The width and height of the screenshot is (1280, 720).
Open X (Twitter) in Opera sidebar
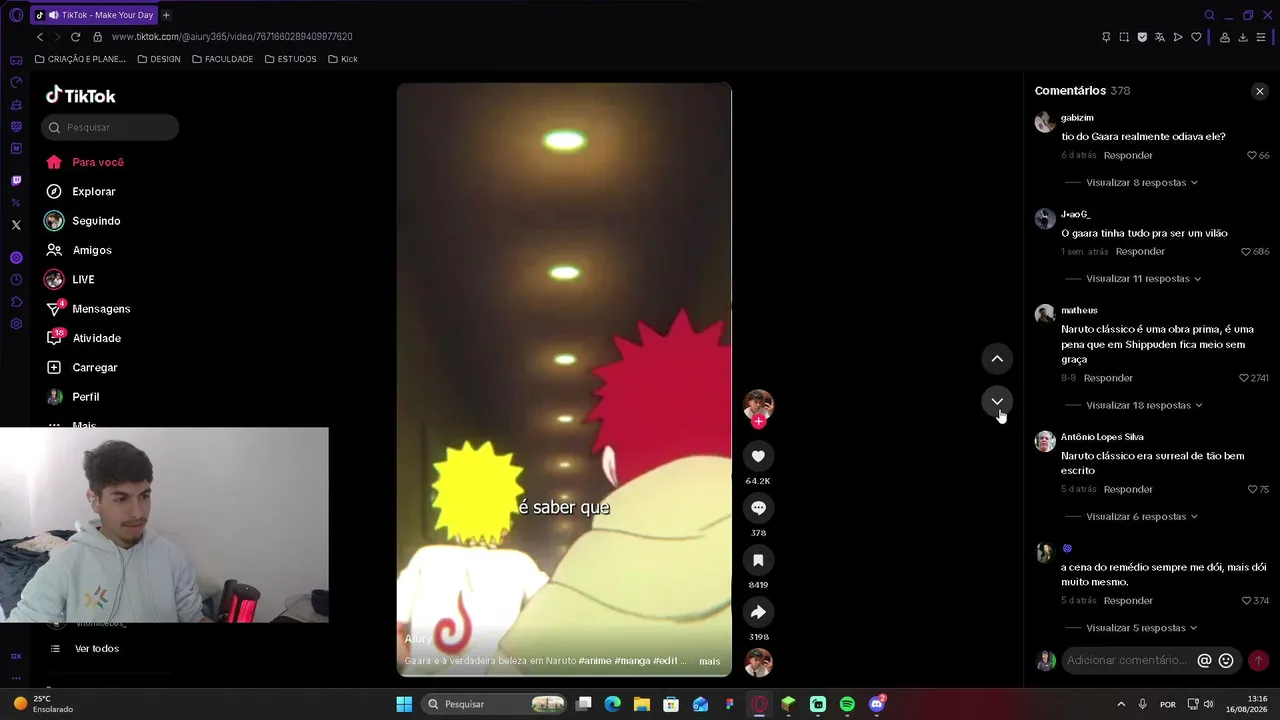tap(16, 225)
